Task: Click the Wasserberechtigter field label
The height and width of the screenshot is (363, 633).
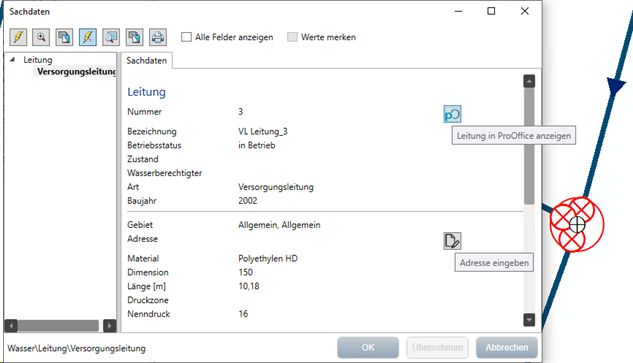Action: point(165,173)
